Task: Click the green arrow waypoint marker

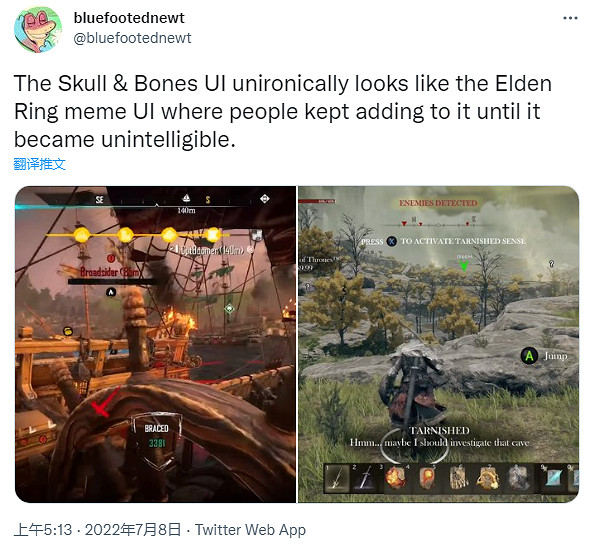Action: [464, 265]
